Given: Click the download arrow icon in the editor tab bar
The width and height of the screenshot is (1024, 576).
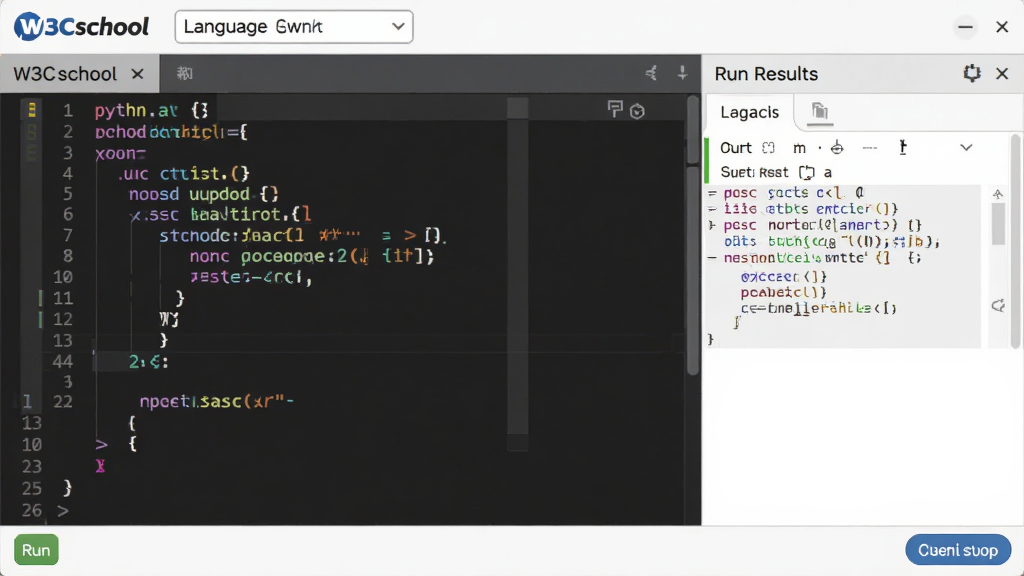Looking at the screenshot, I should click(682, 72).
